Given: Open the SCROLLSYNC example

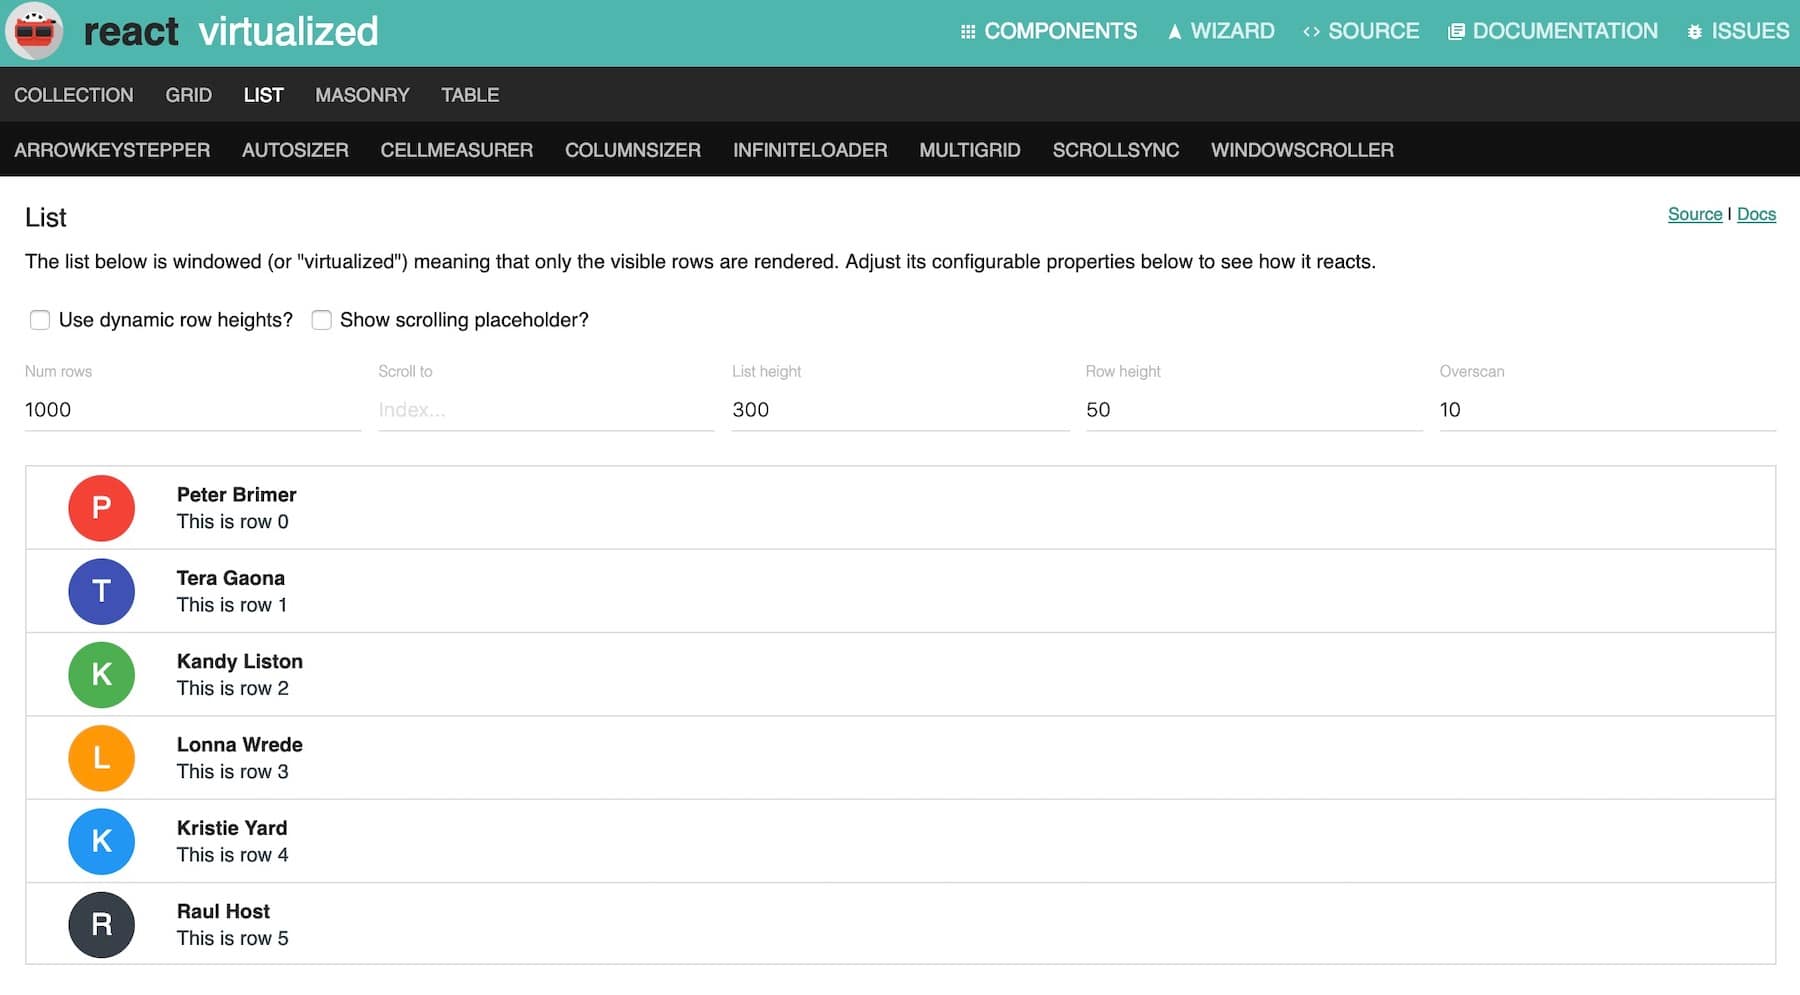Looking at the screenshot, I should 1115,150.
